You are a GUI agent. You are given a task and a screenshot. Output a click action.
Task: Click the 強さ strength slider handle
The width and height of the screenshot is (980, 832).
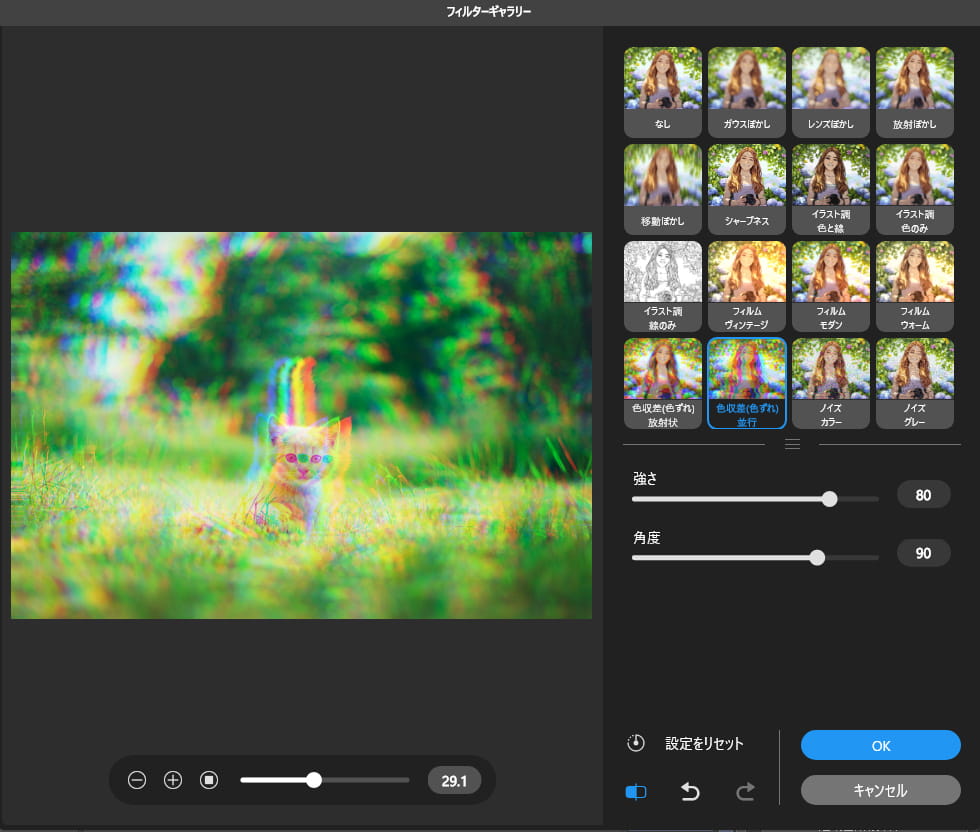829,499
